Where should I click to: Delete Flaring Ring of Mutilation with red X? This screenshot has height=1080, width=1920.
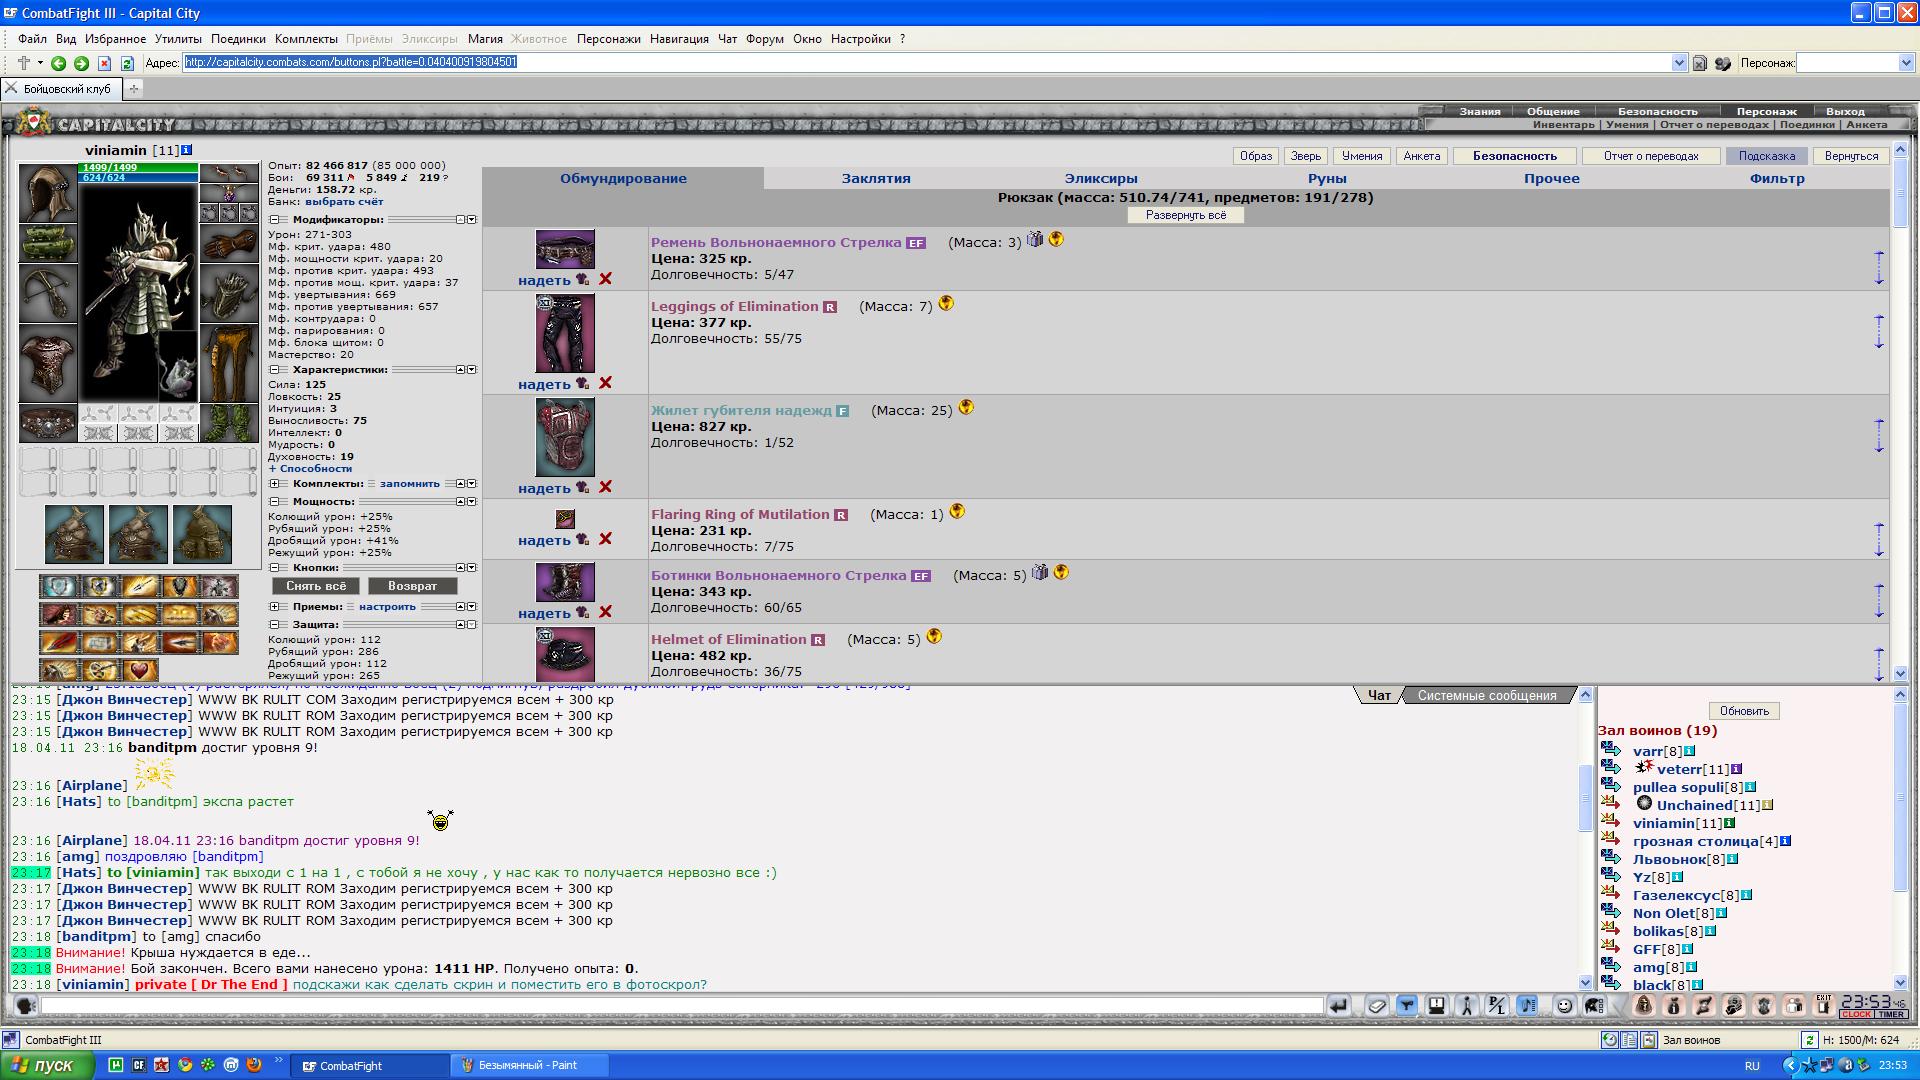[x=605, y=539]
